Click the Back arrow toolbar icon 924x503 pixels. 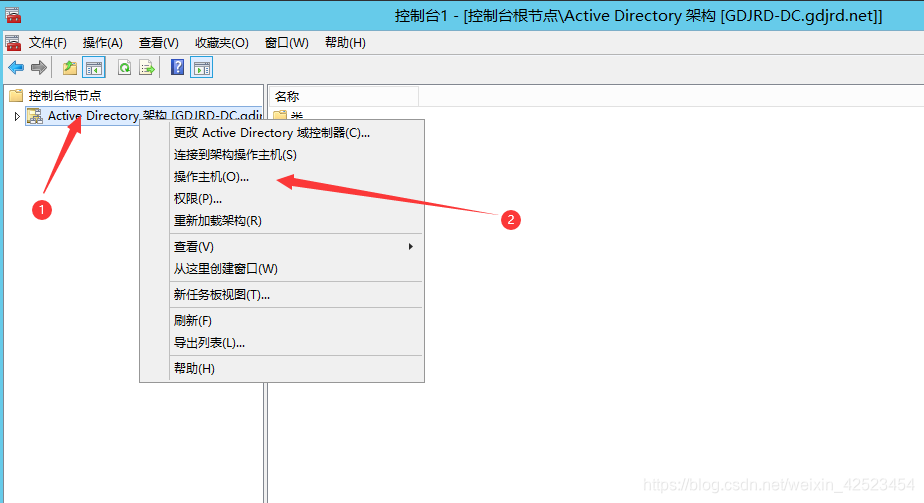tap(16, 68)
